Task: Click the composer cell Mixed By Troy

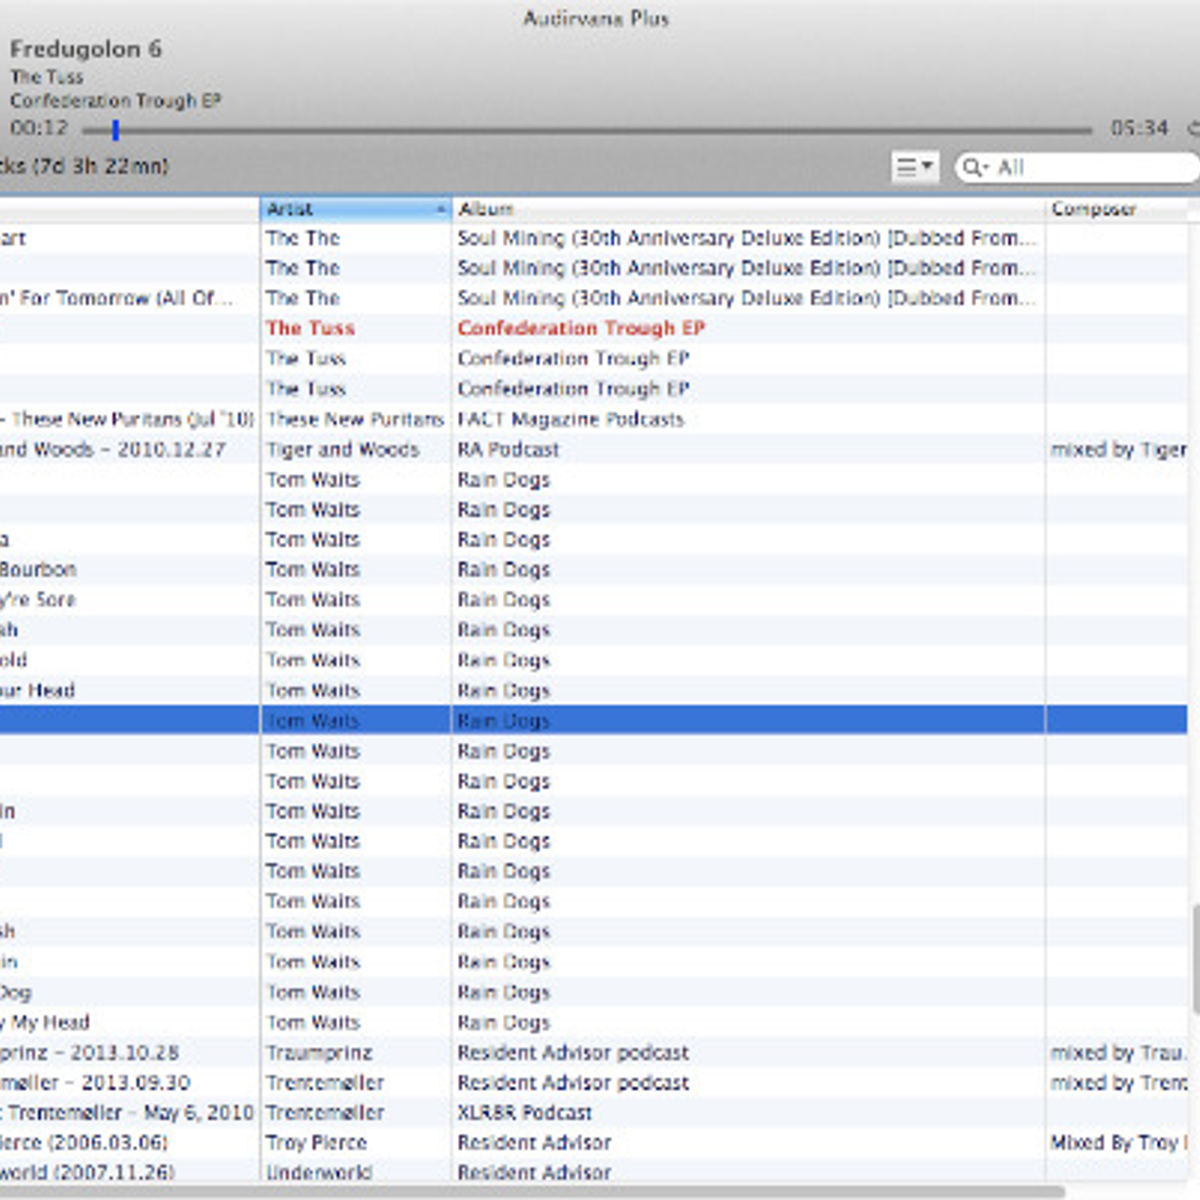Action: [x=1118, y=1142]
